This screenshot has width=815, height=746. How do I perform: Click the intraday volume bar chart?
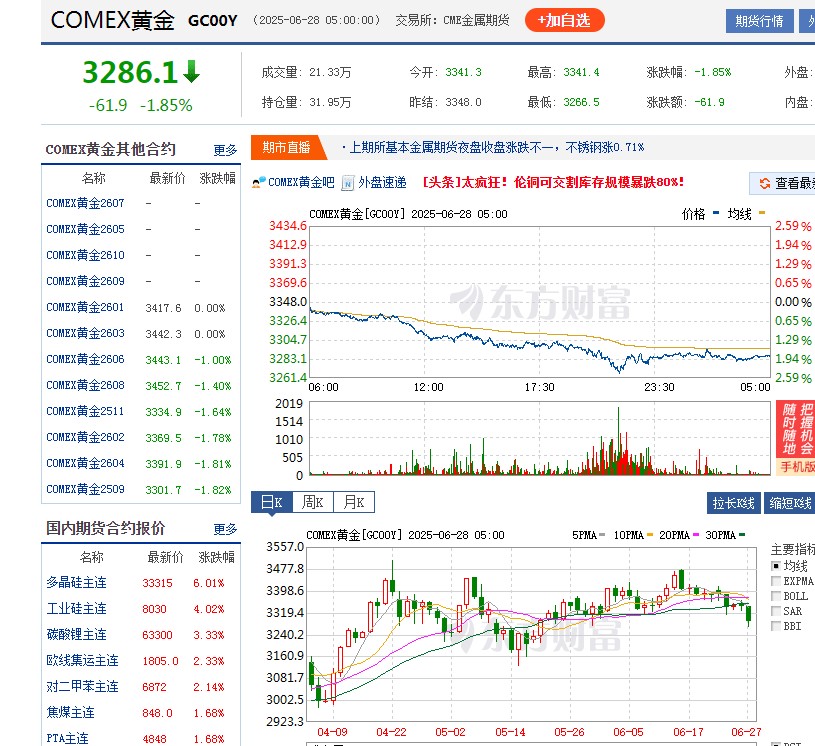(x=540, y=438)
